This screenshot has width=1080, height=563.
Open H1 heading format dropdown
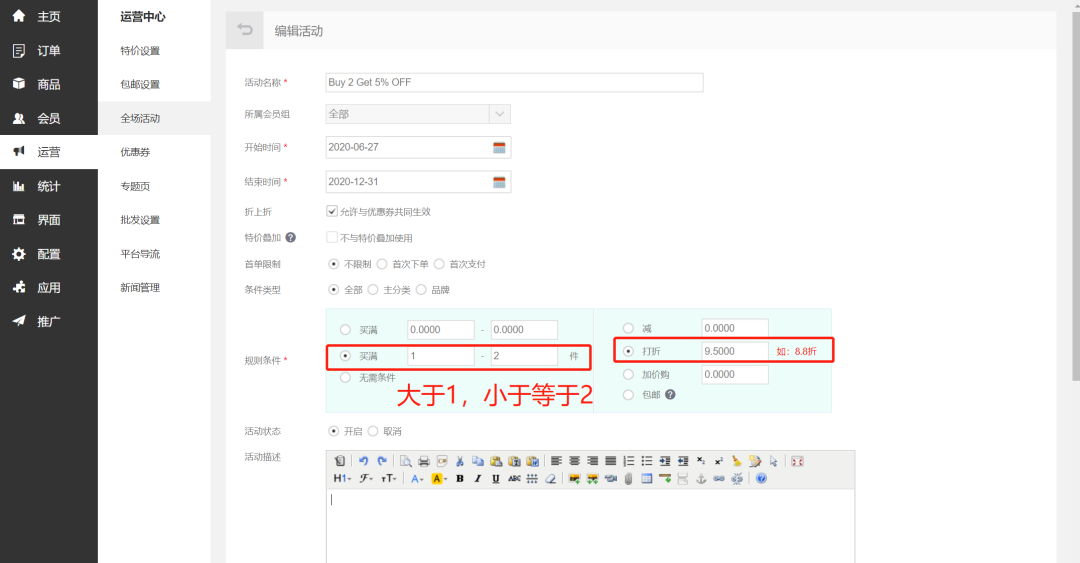[342, 478]
